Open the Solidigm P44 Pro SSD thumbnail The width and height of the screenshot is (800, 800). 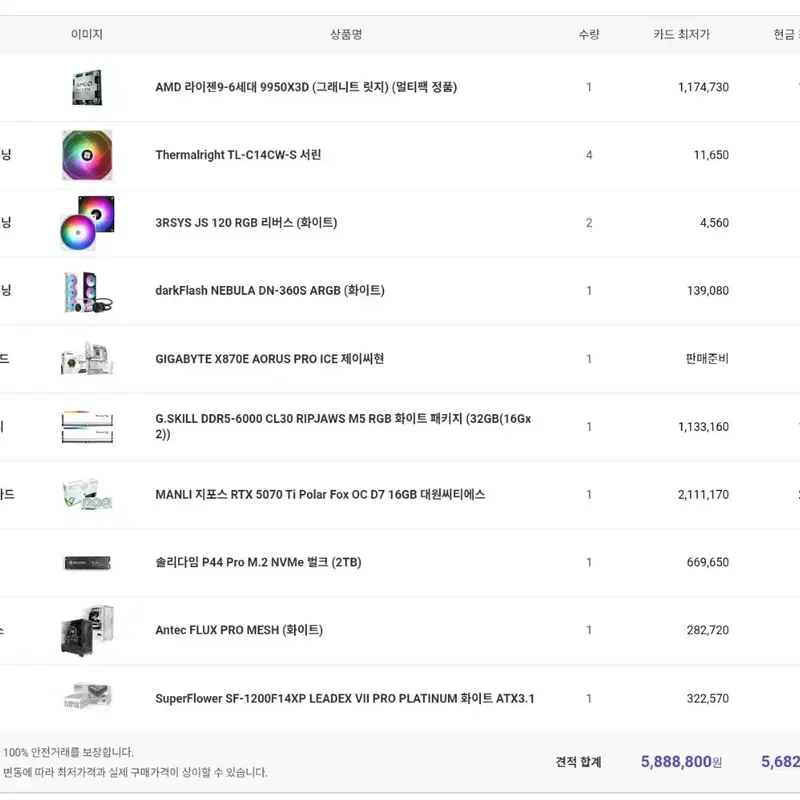click(87, 563)
